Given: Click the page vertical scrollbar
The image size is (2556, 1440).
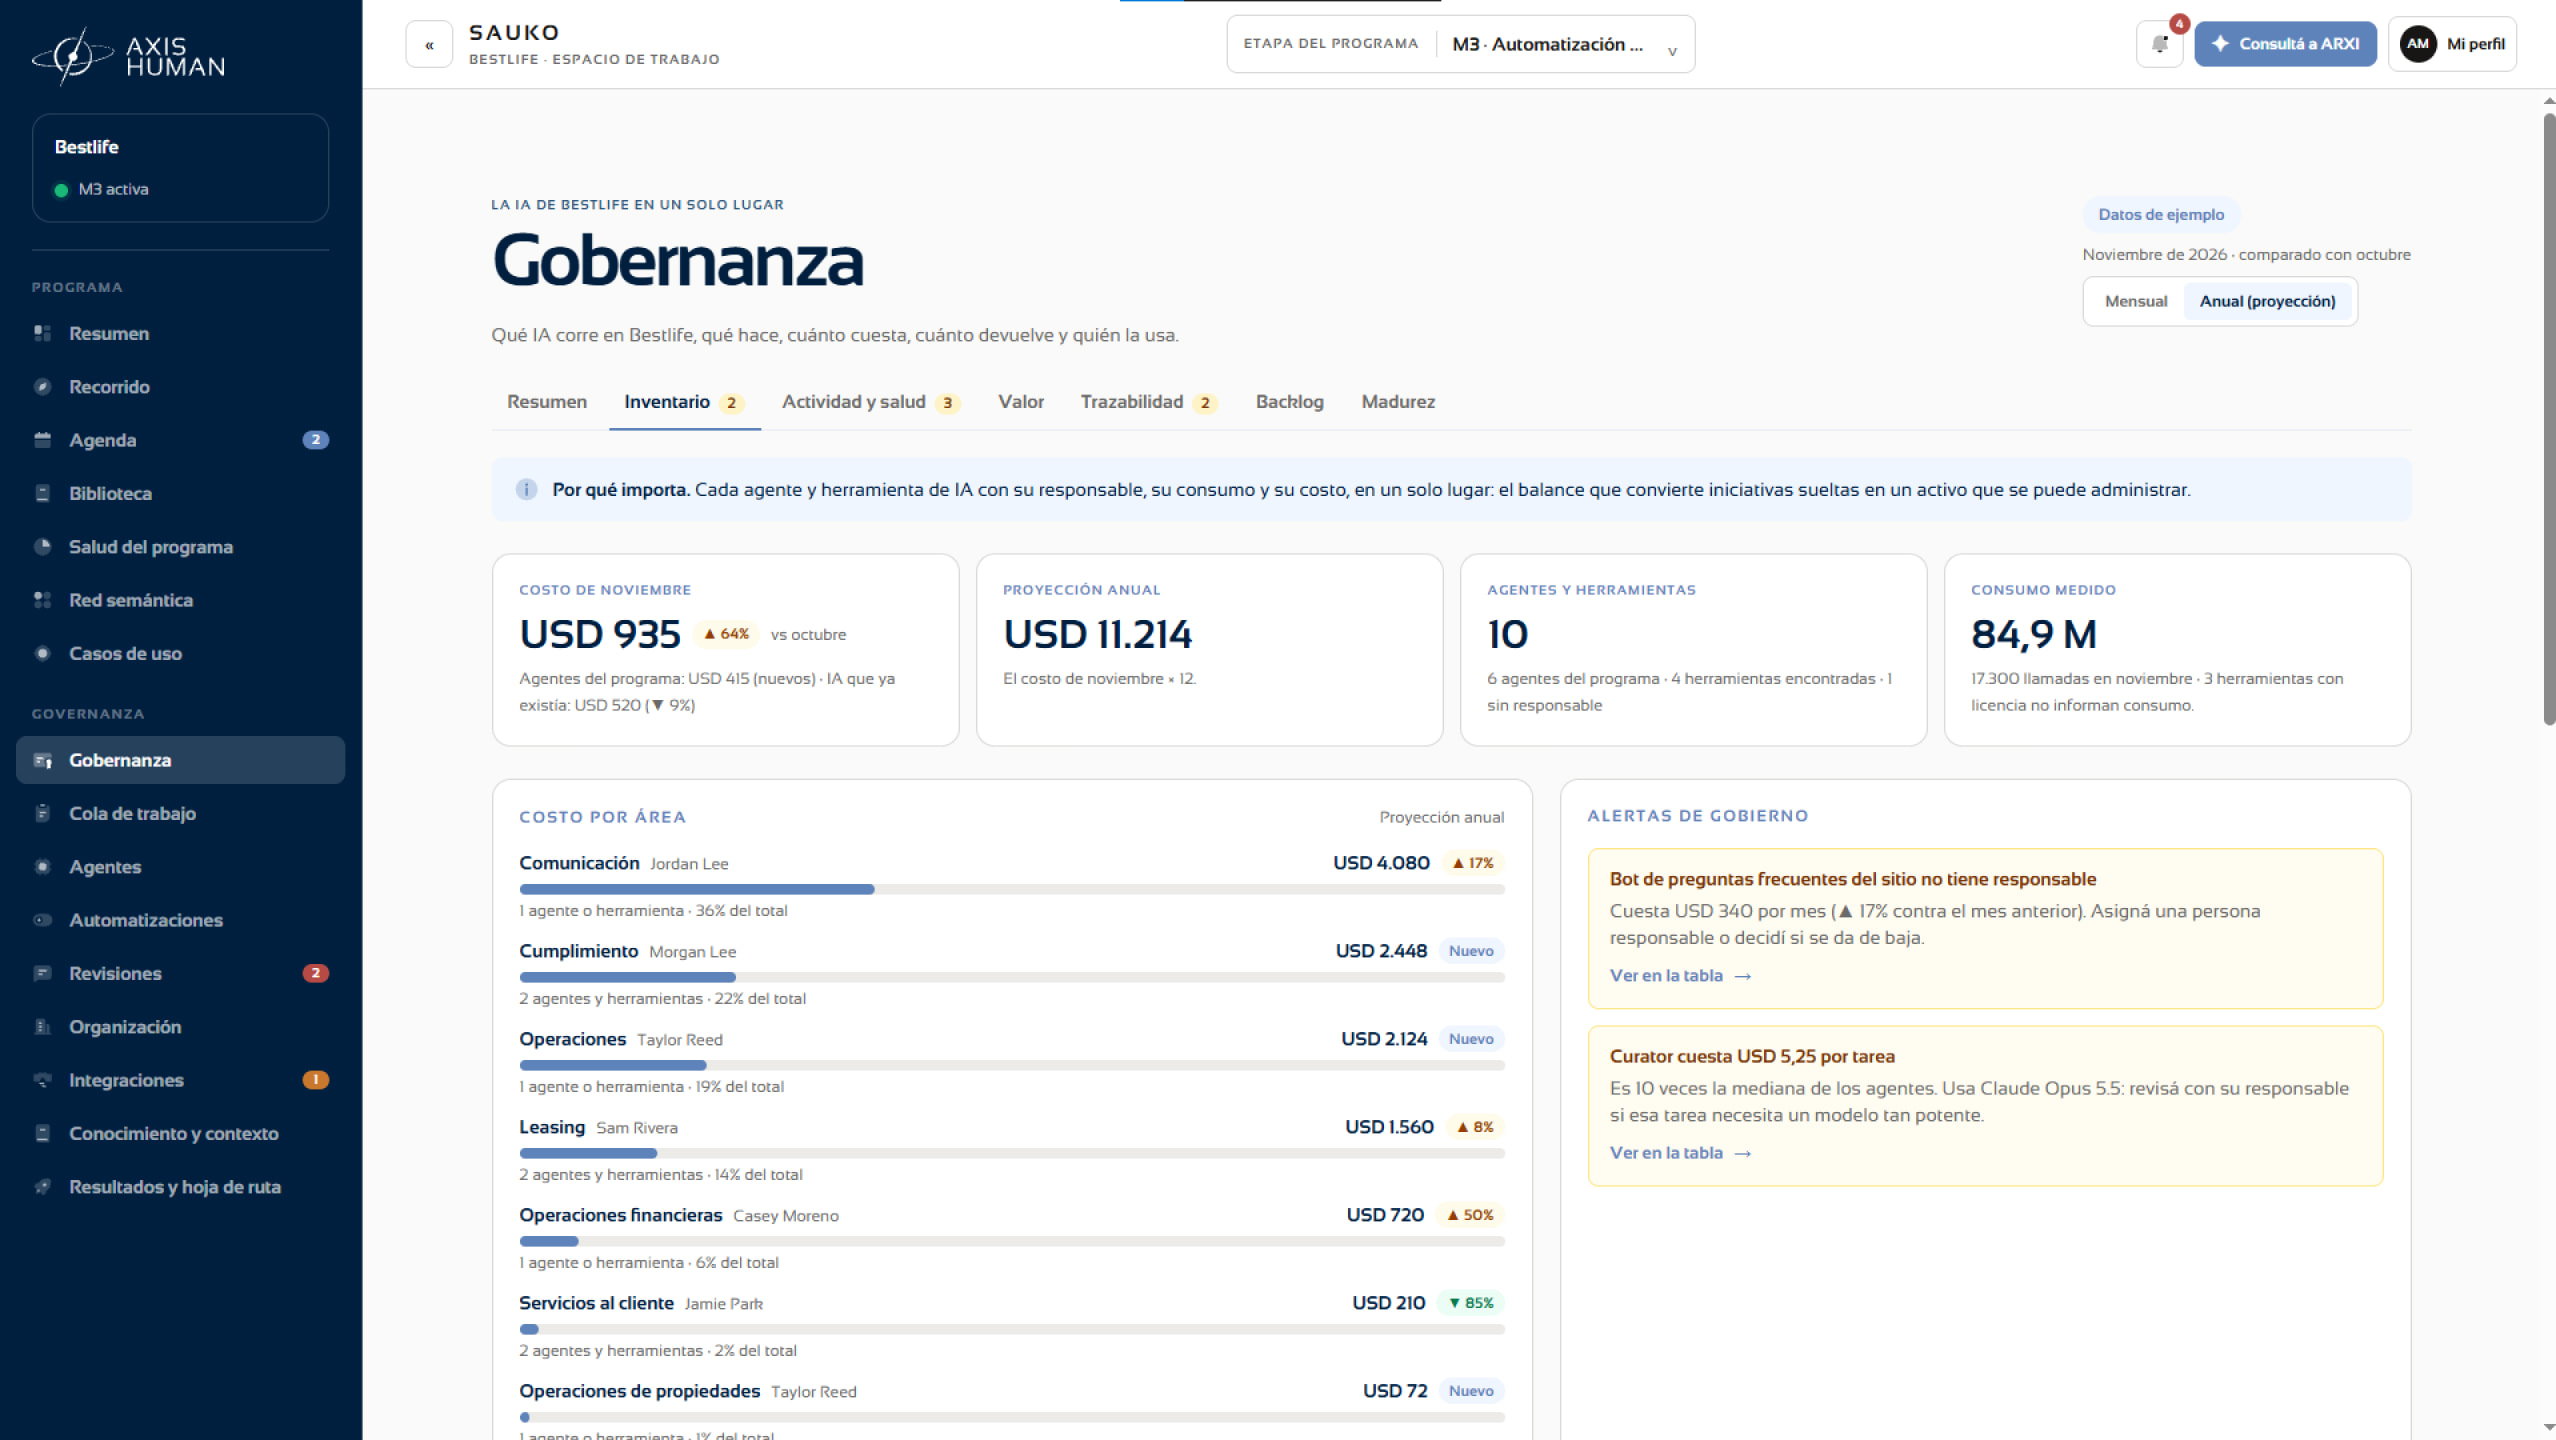Looking at the screenshot, I should pyautogui.click(x=2548, y=420).
